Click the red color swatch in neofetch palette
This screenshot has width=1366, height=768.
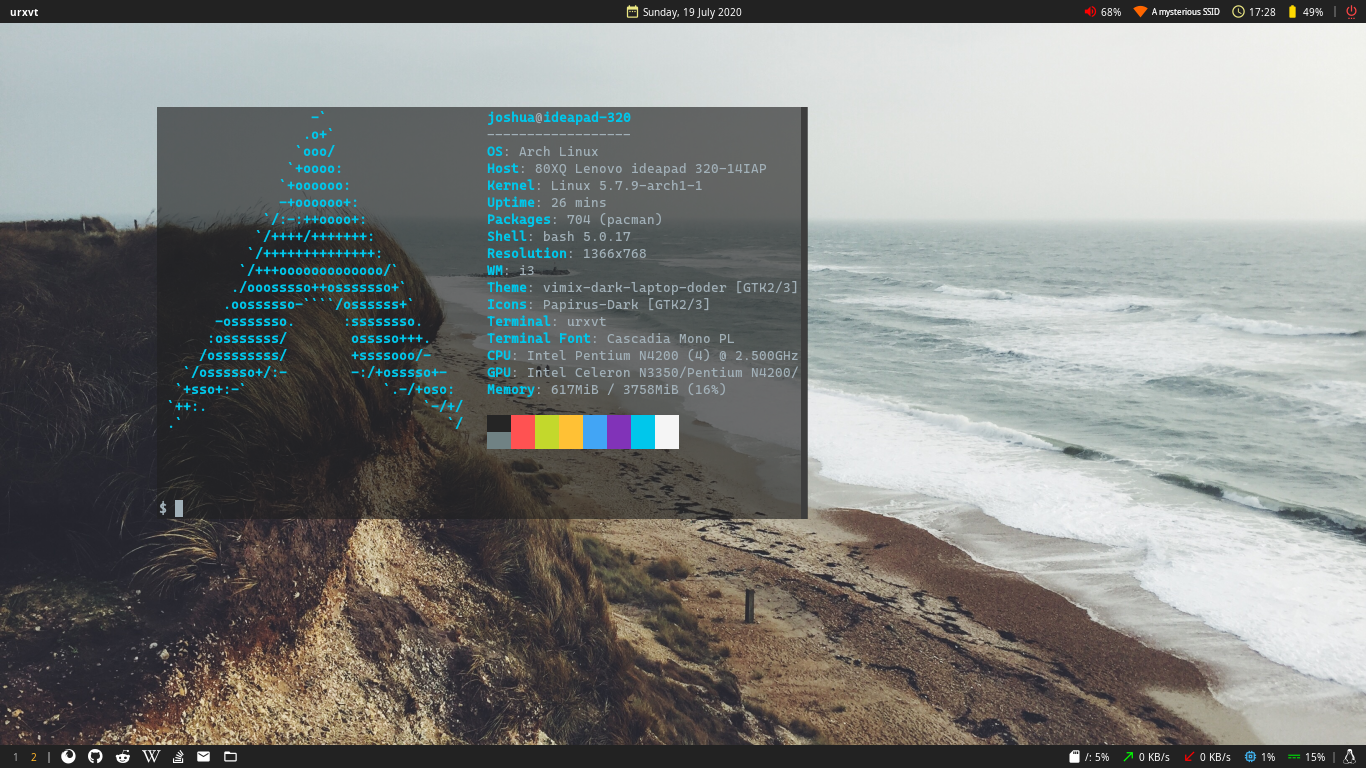click(x=523, y=432)
